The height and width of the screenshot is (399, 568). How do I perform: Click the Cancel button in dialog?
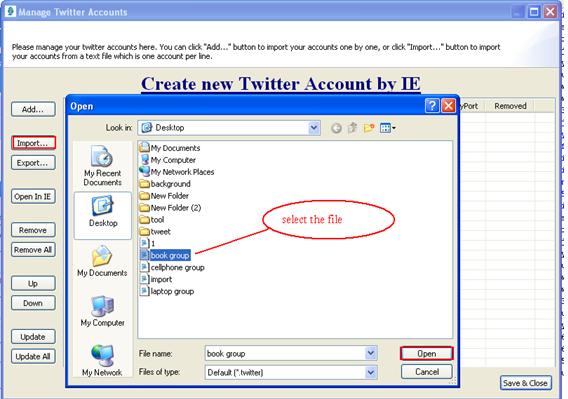click(427, 372)
